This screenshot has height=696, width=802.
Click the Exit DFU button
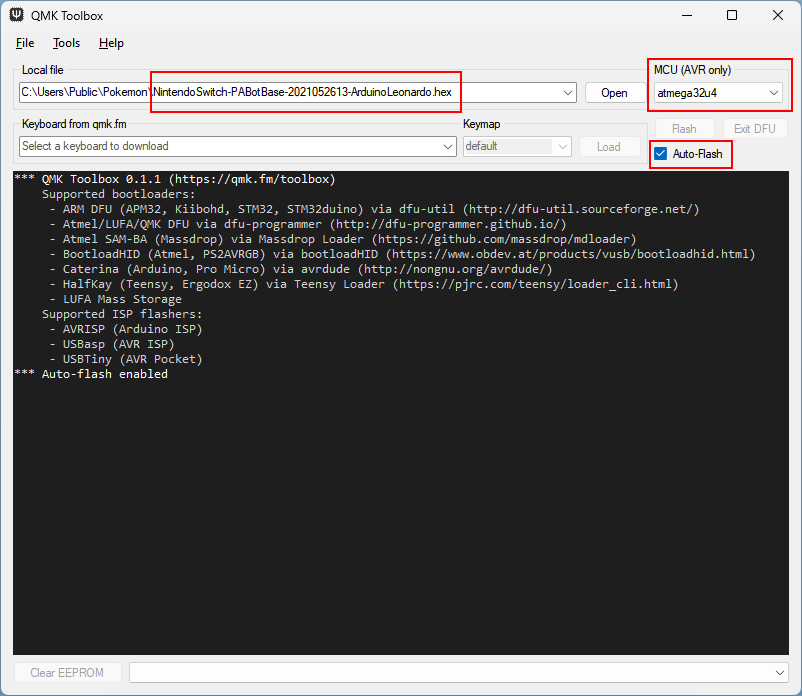tap(754, 129)
